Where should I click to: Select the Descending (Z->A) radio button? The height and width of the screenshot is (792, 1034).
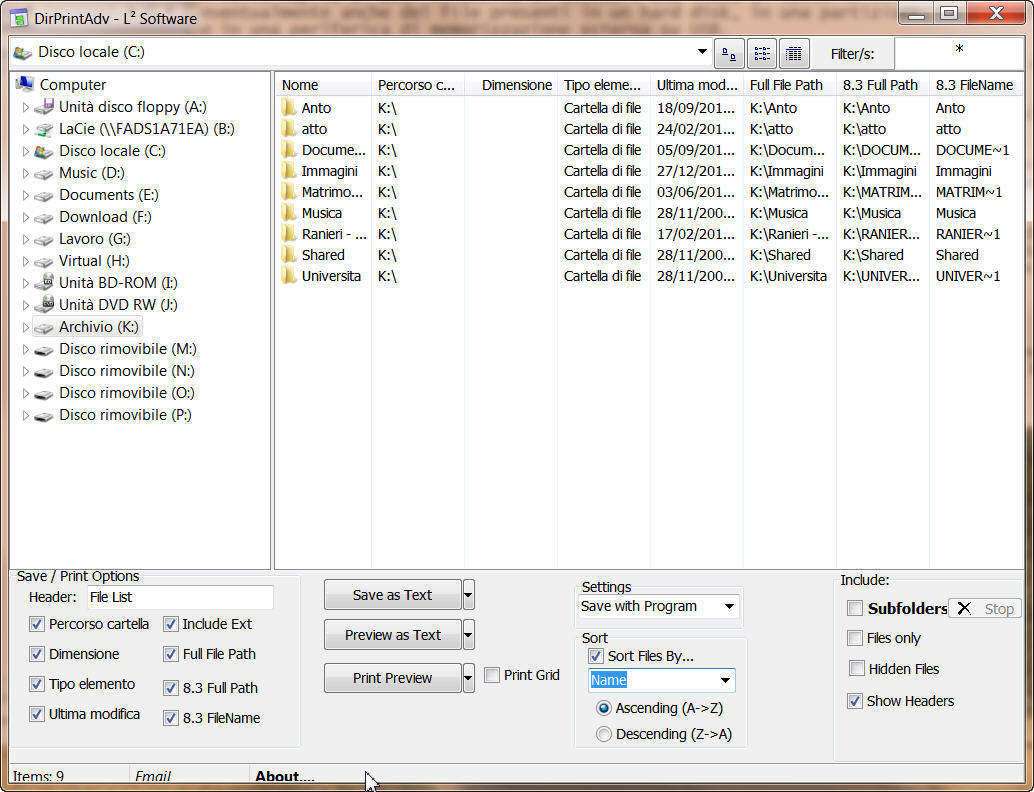(x=603, y=734)
